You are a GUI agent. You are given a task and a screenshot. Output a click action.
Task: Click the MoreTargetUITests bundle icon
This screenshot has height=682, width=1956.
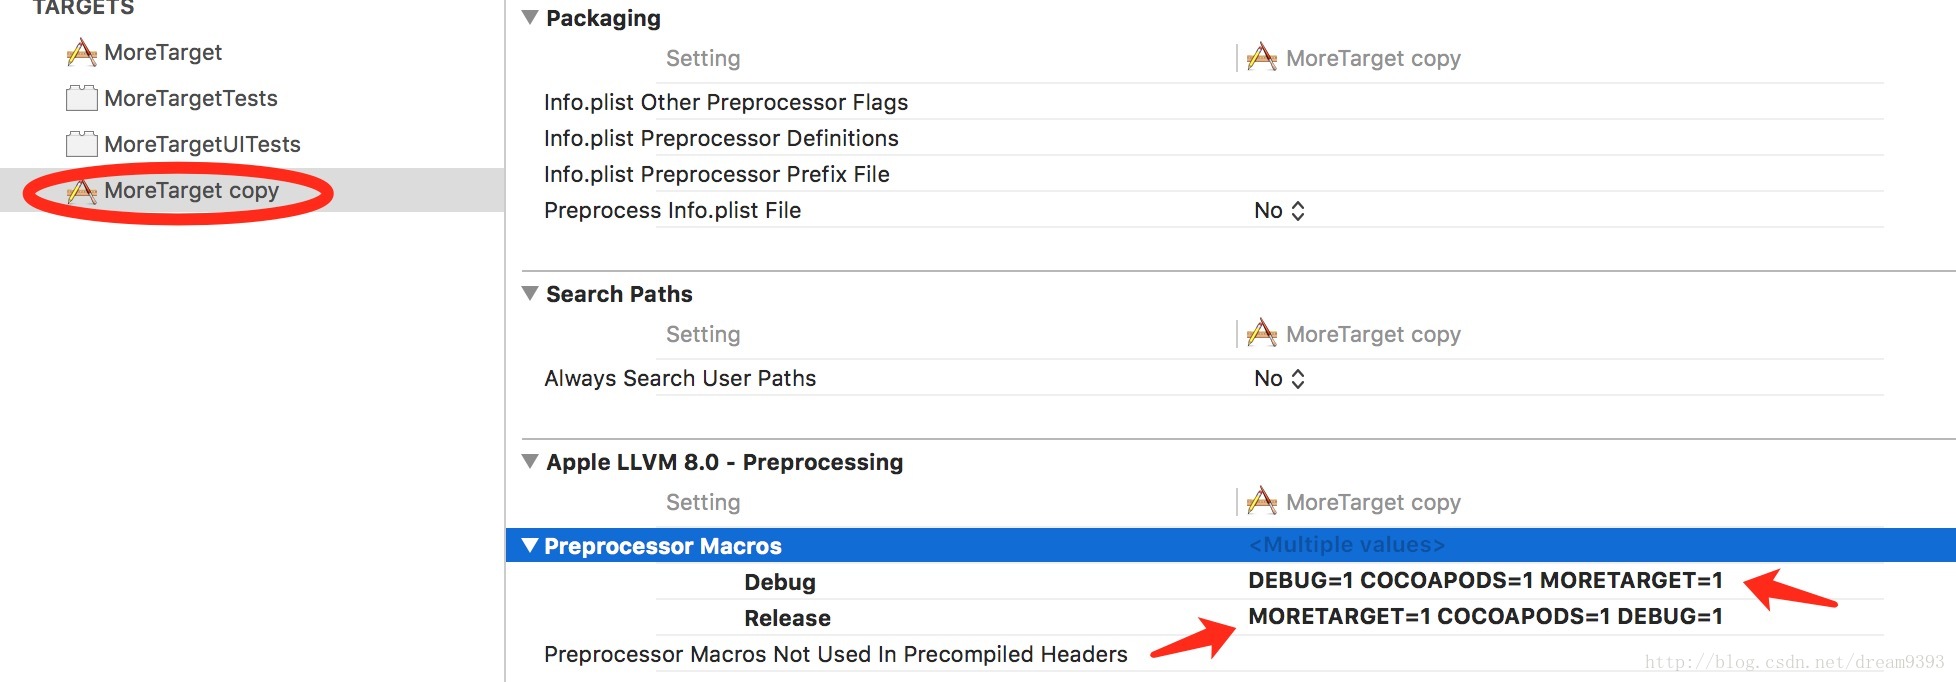81,144
